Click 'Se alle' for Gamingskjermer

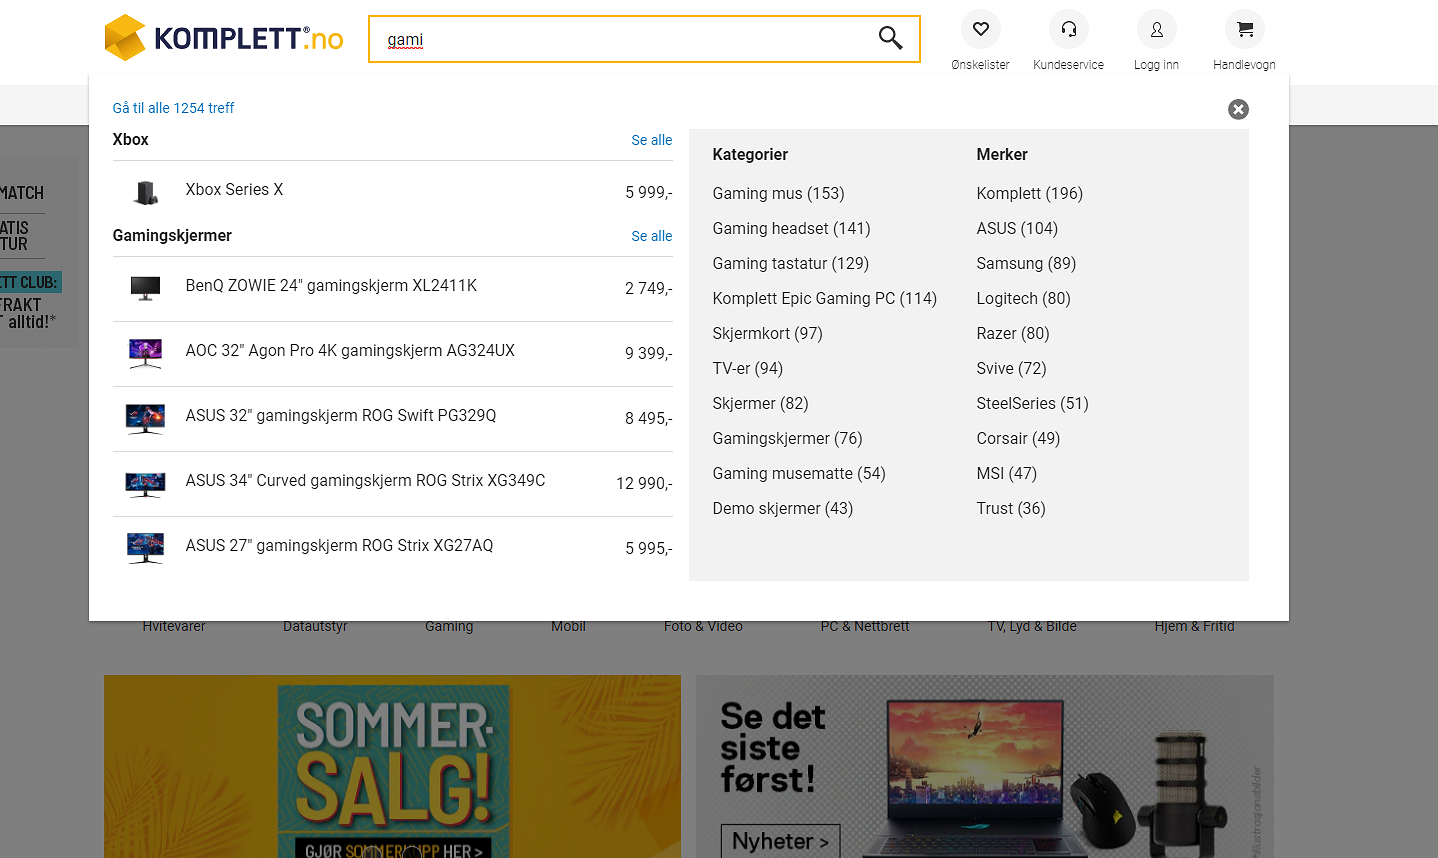(652, 236)
